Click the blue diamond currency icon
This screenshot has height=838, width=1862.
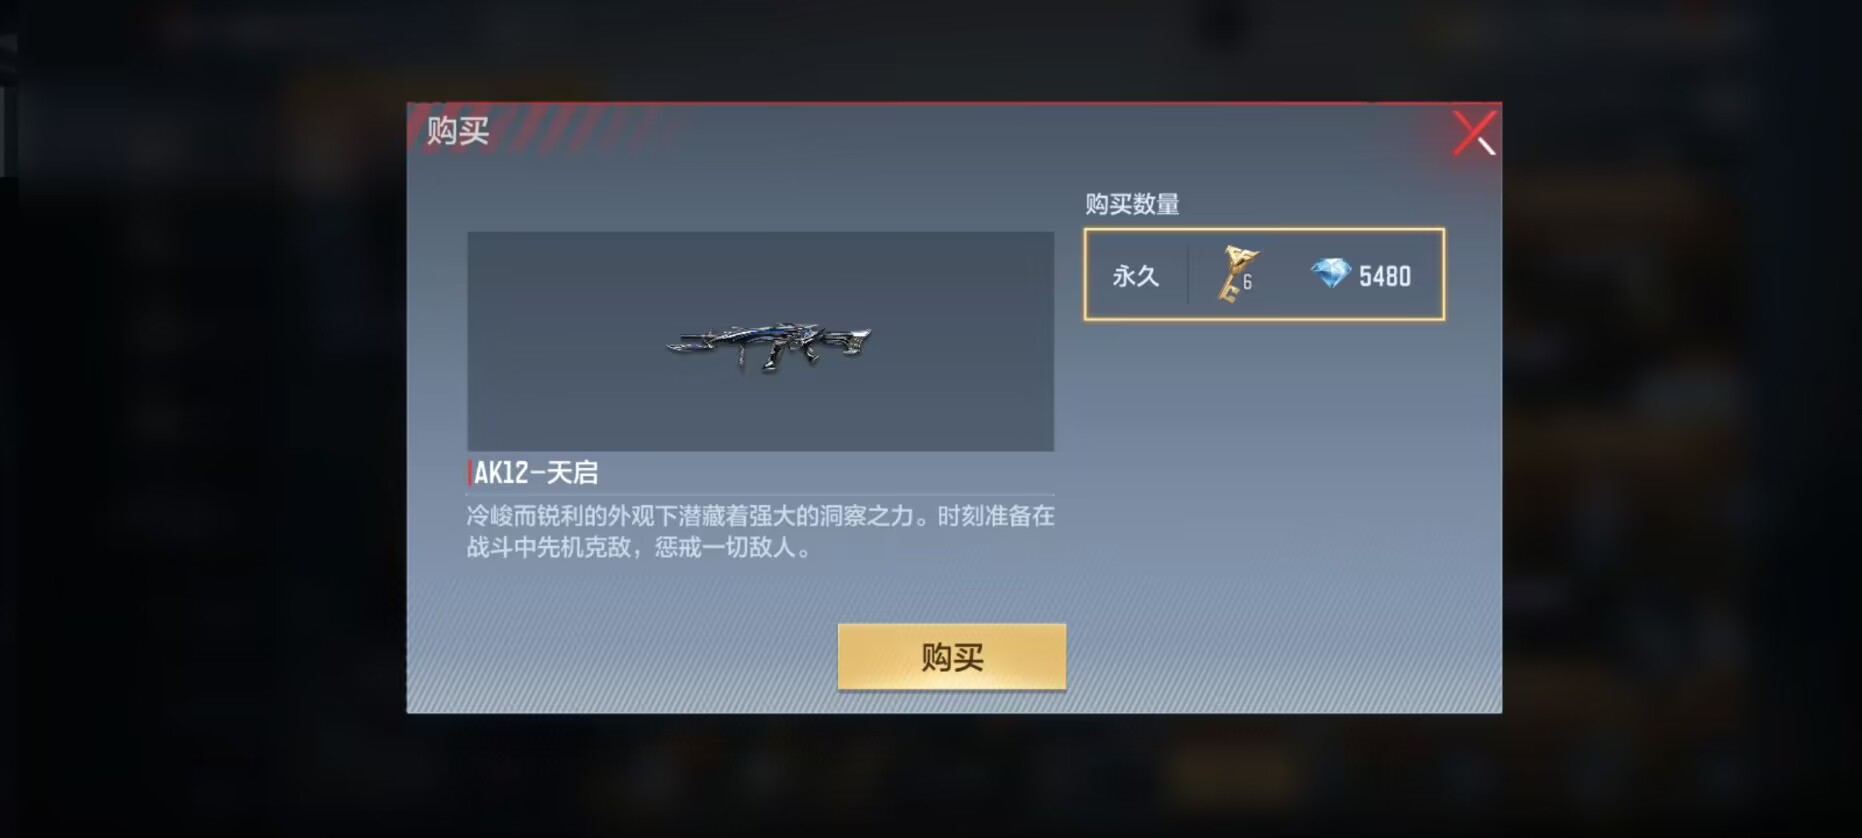point(1331,273)
